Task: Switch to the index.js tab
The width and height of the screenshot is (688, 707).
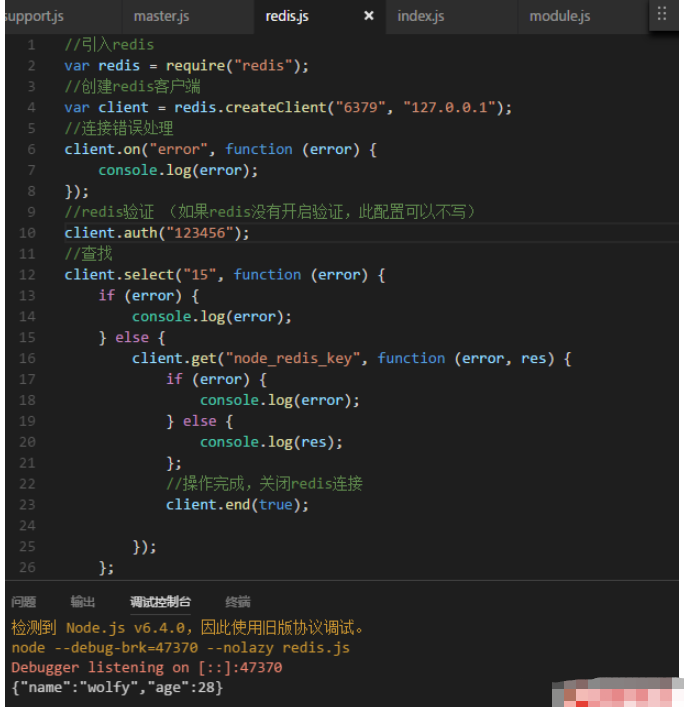Action: [421, 17]
